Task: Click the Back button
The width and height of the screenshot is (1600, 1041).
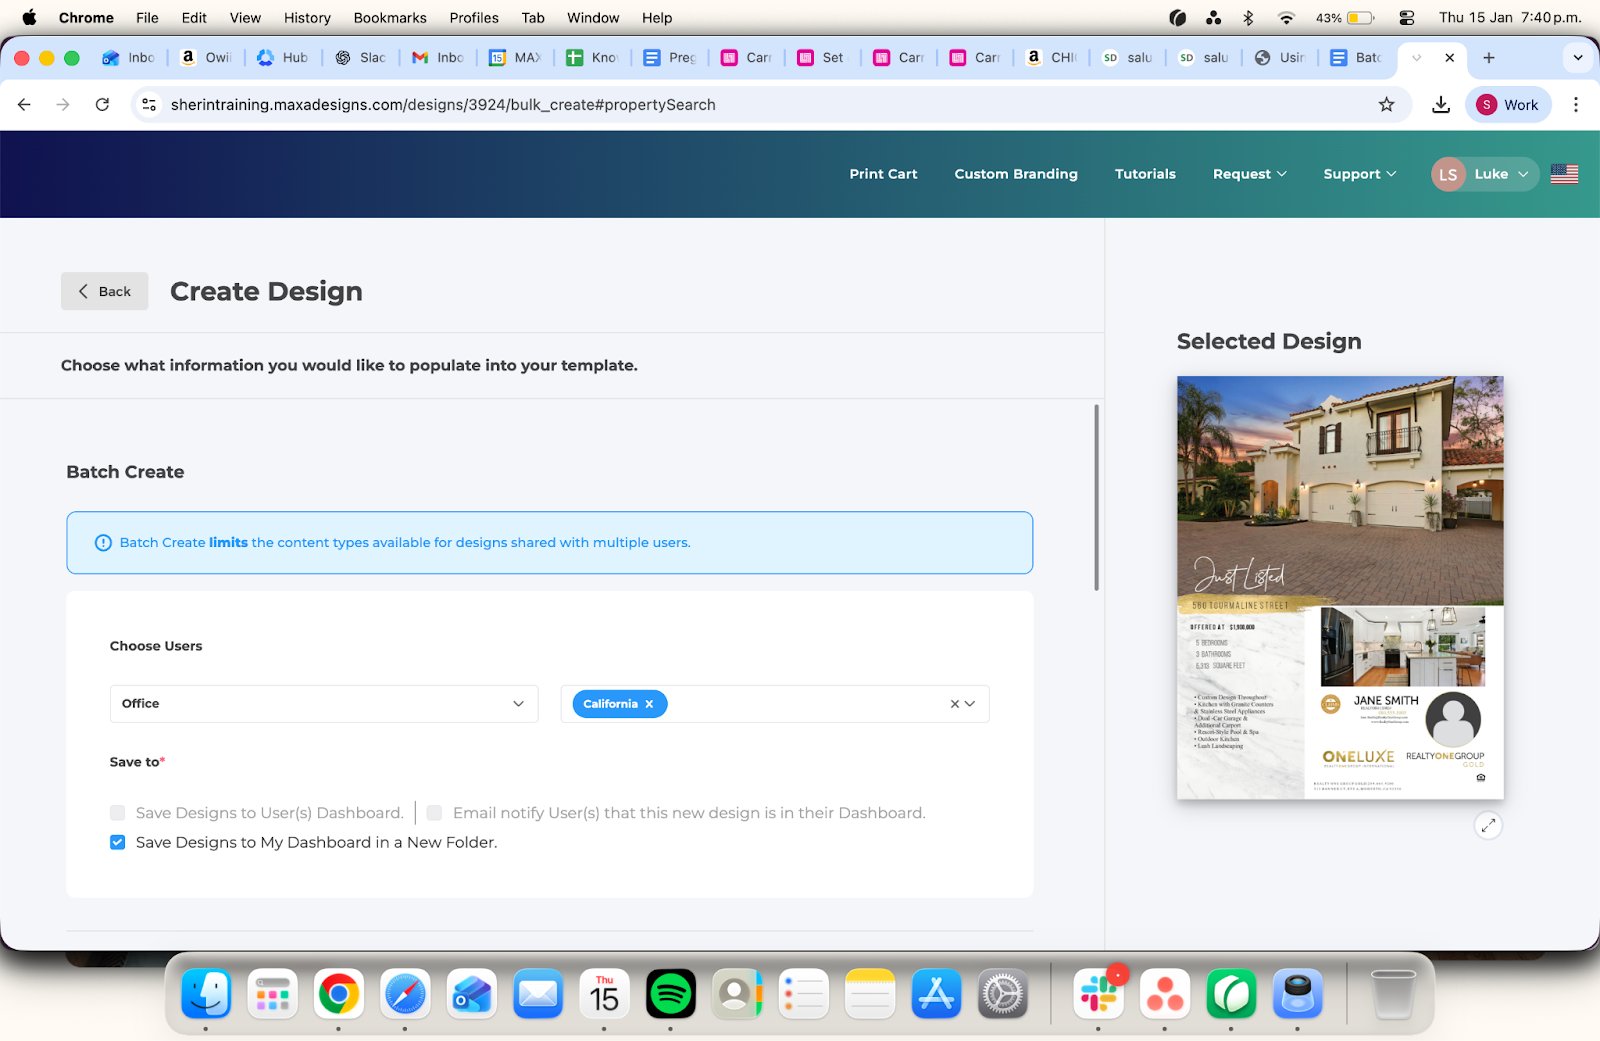Action: [x=105, y=291]
